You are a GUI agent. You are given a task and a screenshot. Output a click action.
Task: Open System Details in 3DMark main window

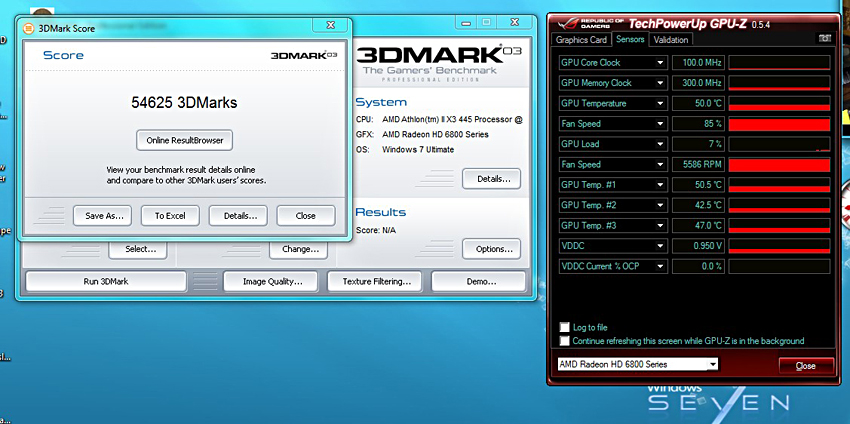(491, 179)
